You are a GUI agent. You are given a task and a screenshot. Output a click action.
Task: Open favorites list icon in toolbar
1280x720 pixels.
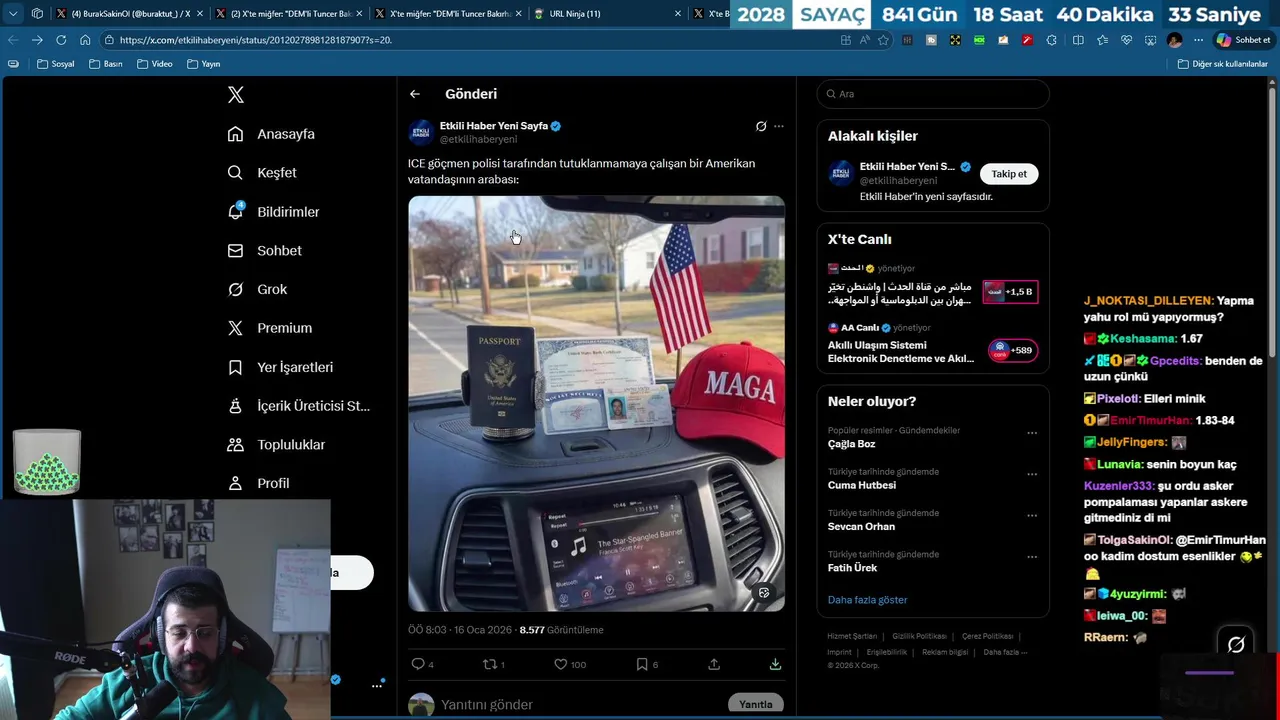[x=1102, y=40]
